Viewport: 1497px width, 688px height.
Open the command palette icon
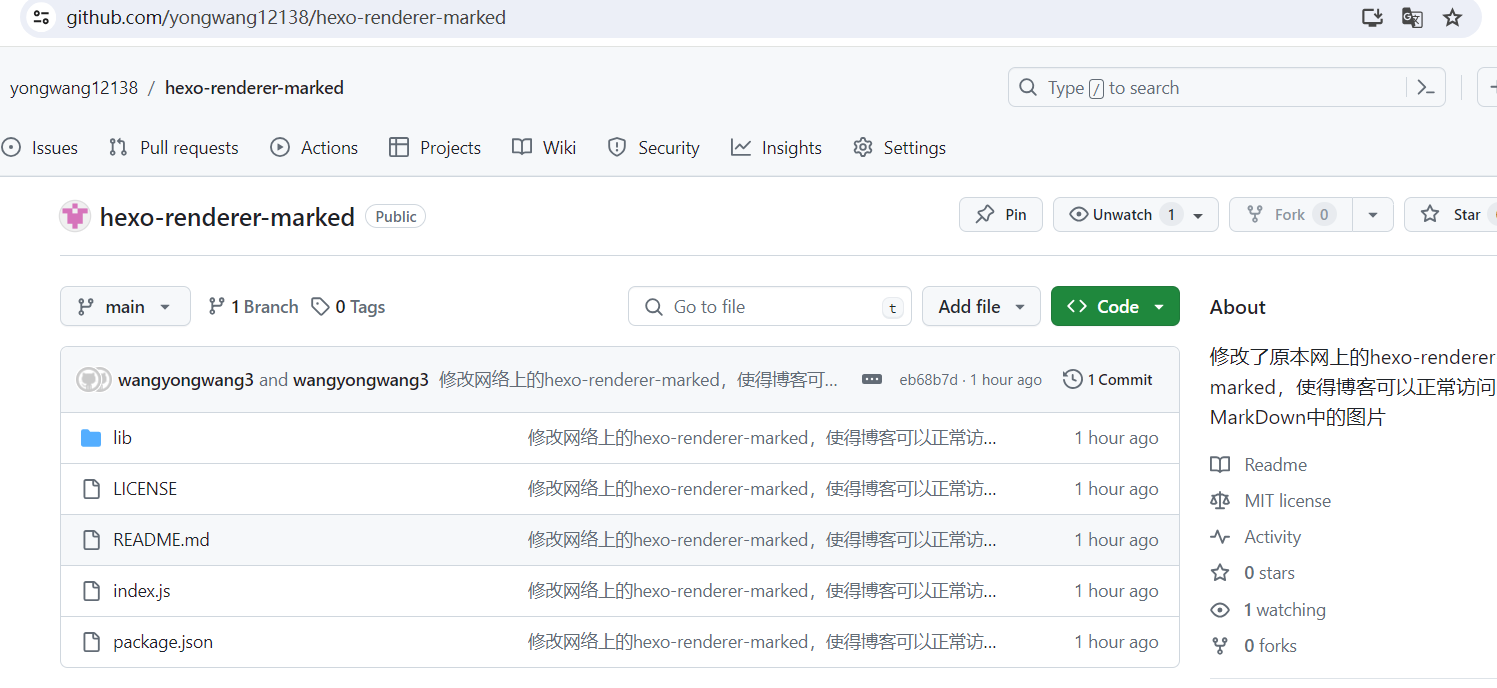click(1426, 88)
